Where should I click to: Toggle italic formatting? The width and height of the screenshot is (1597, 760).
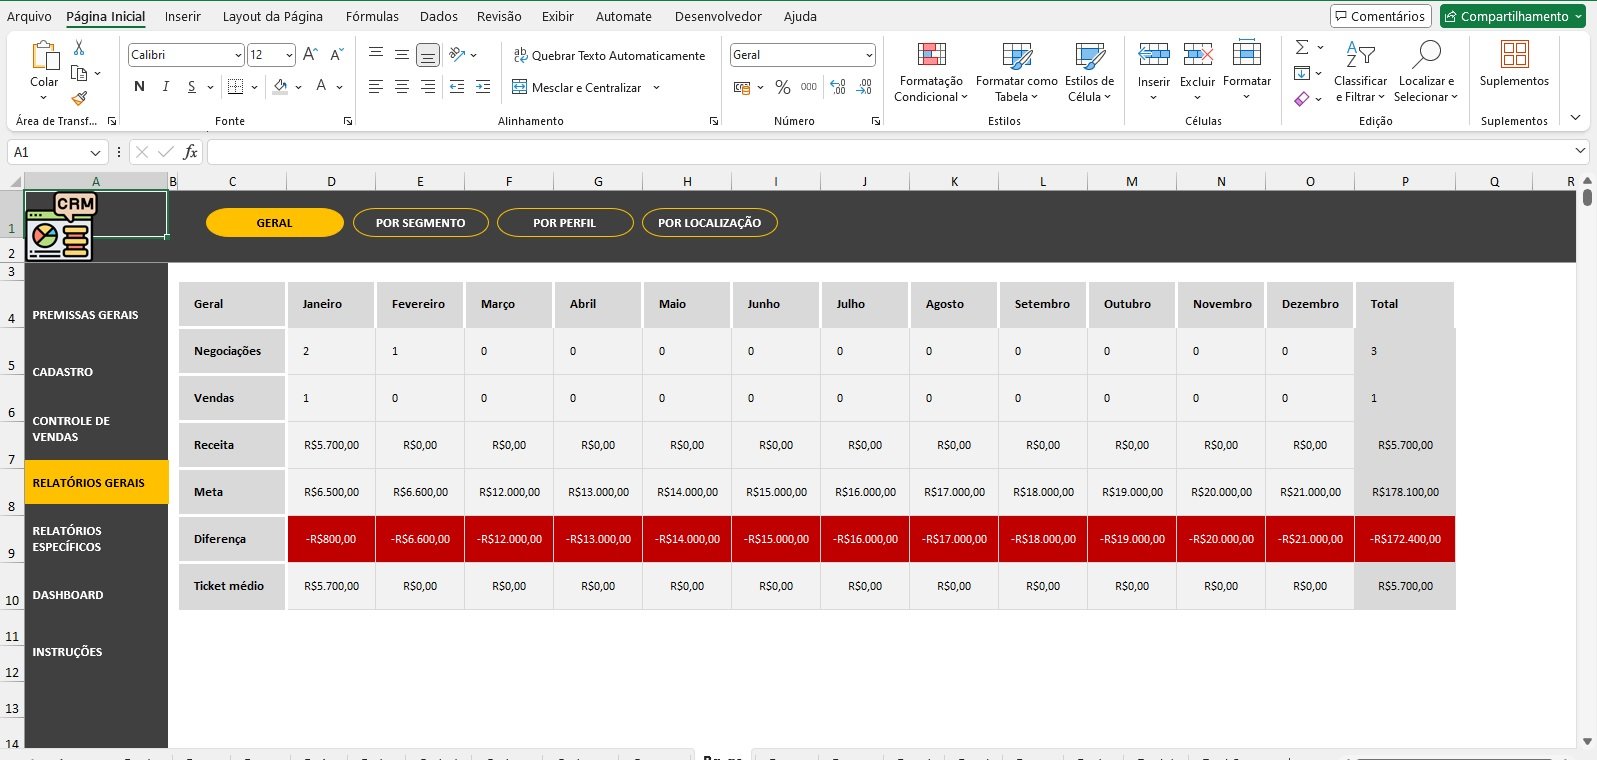[165, 87]
